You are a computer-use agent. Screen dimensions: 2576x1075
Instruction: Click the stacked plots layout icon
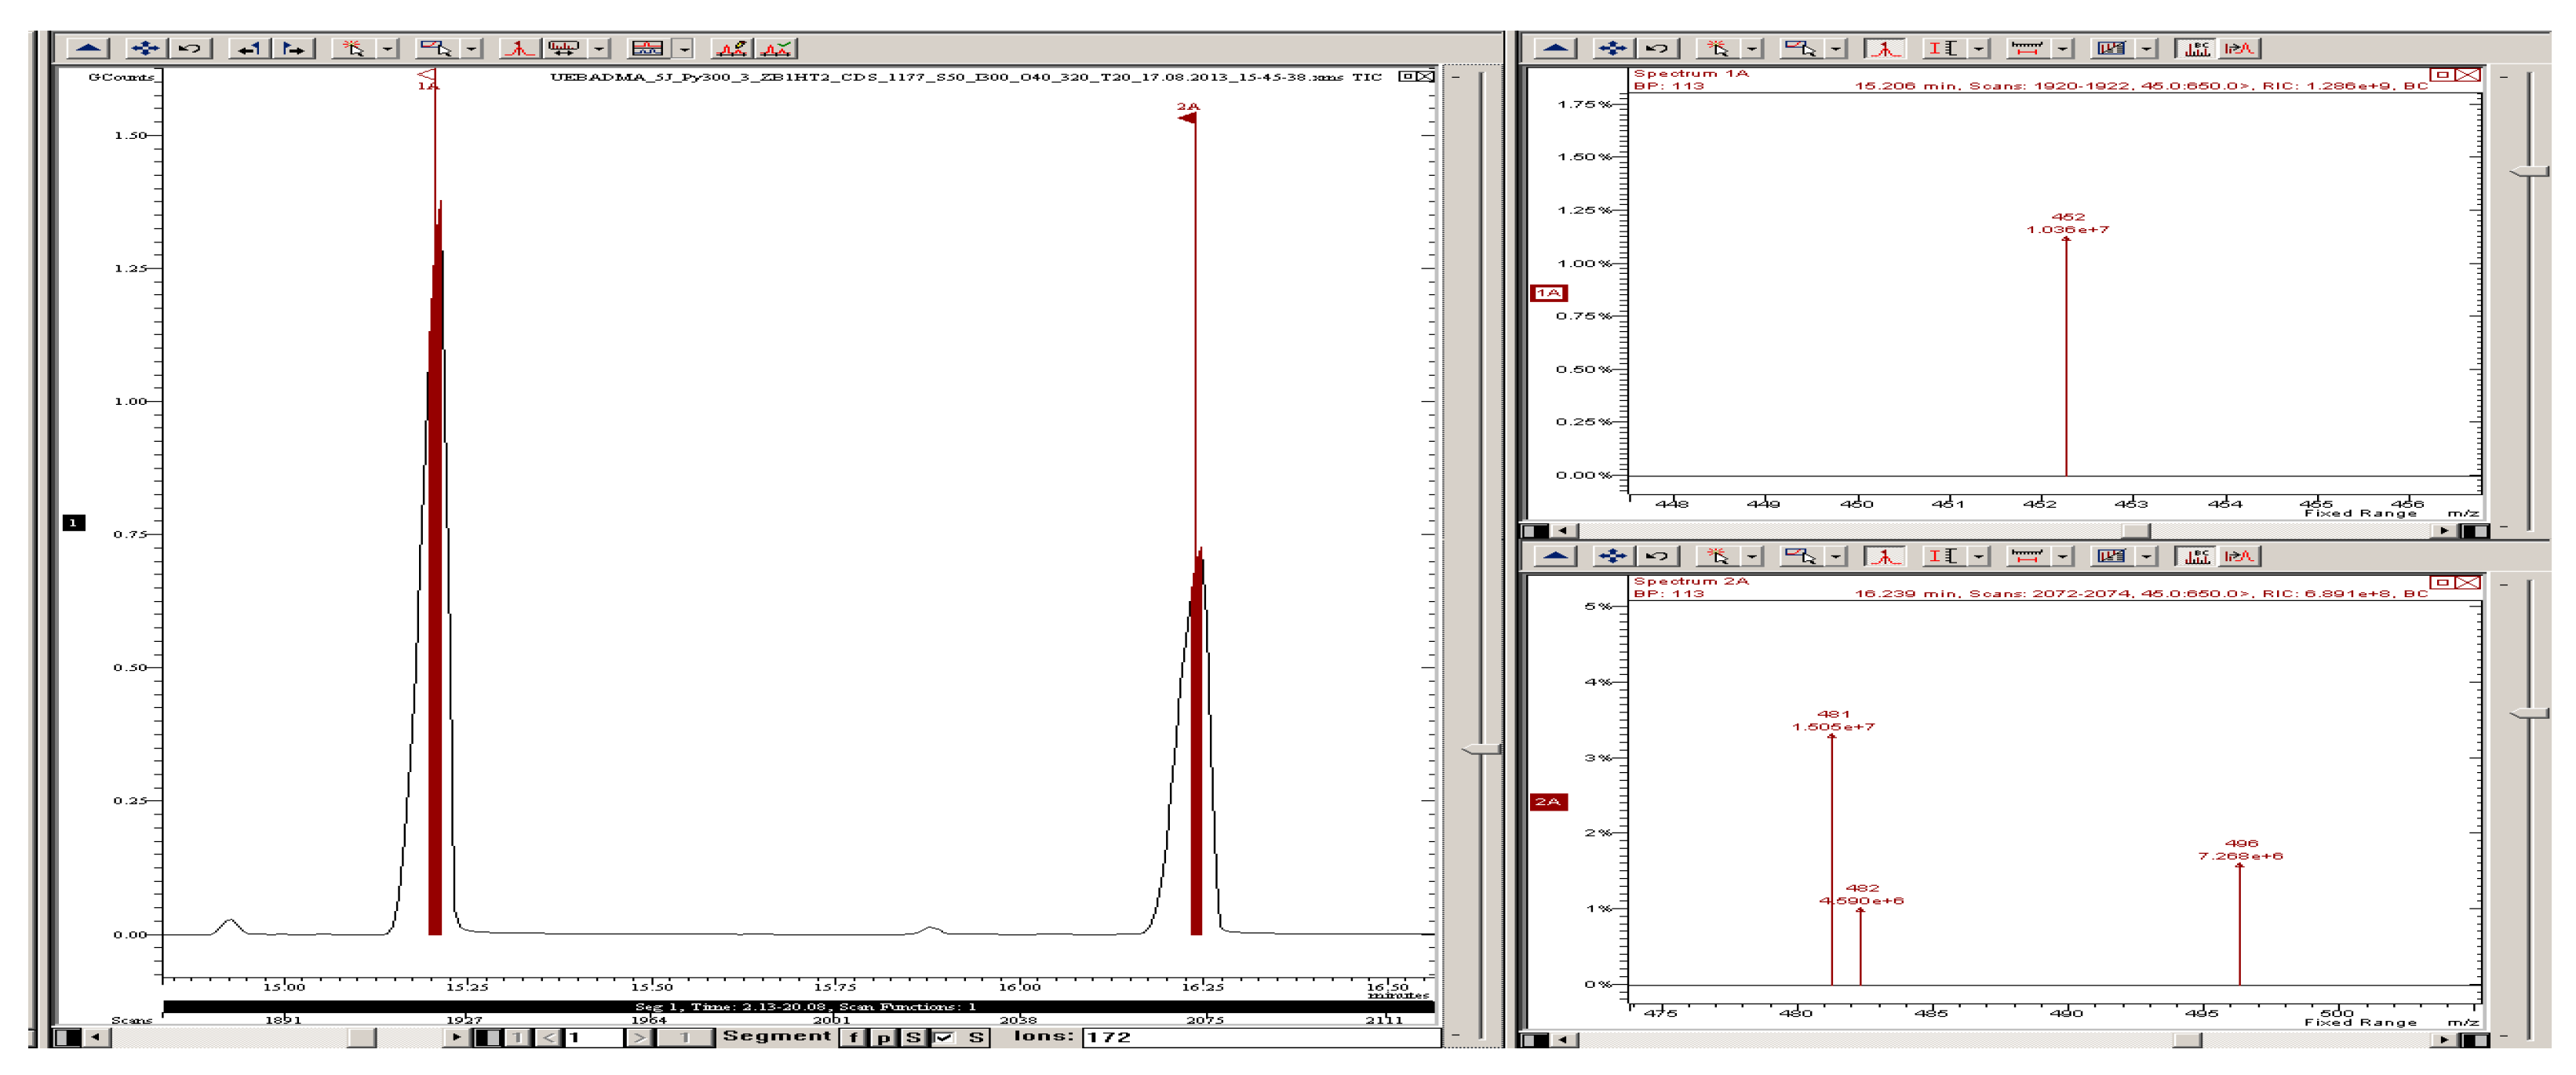click(647, 48)
